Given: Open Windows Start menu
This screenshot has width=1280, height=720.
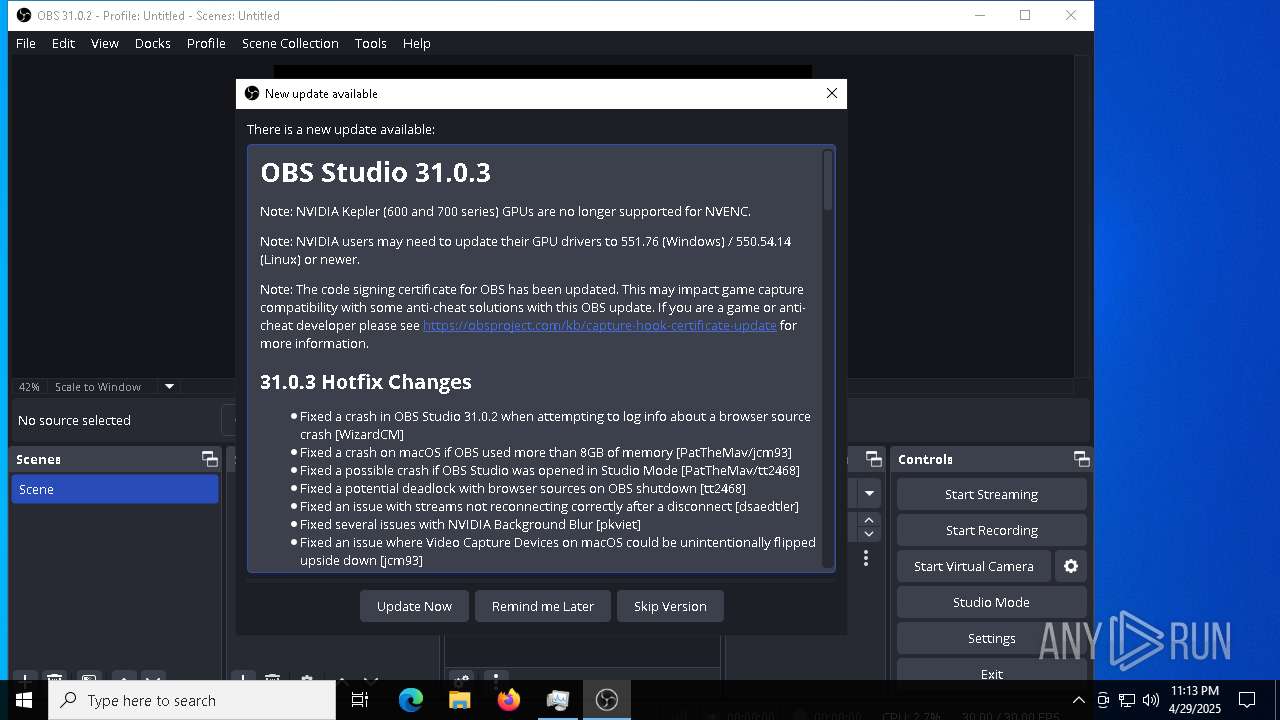Looking at the screenshot, I should (24, 700).
